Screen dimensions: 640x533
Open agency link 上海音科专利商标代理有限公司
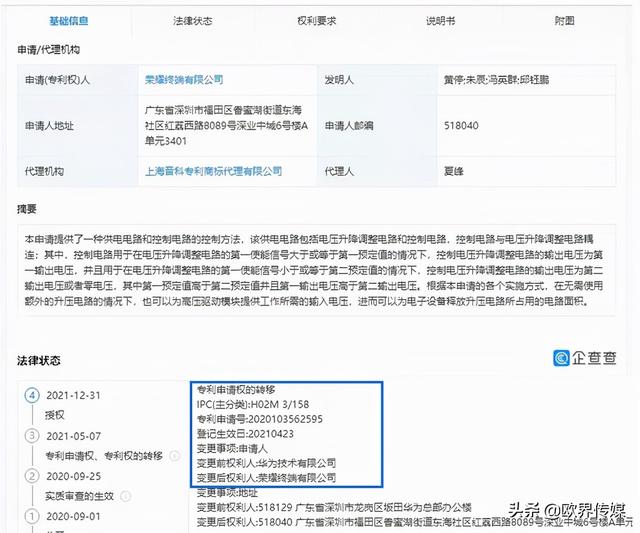(213, 171)
